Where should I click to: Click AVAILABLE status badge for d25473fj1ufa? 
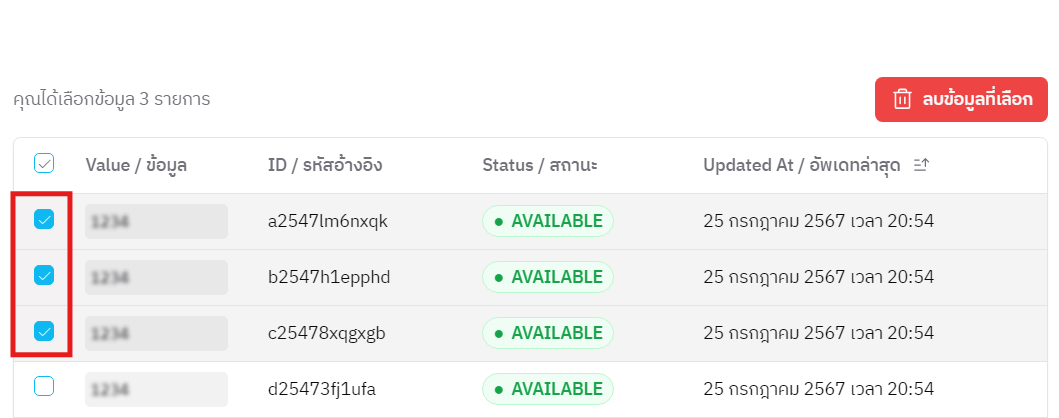tap(547, 388)
